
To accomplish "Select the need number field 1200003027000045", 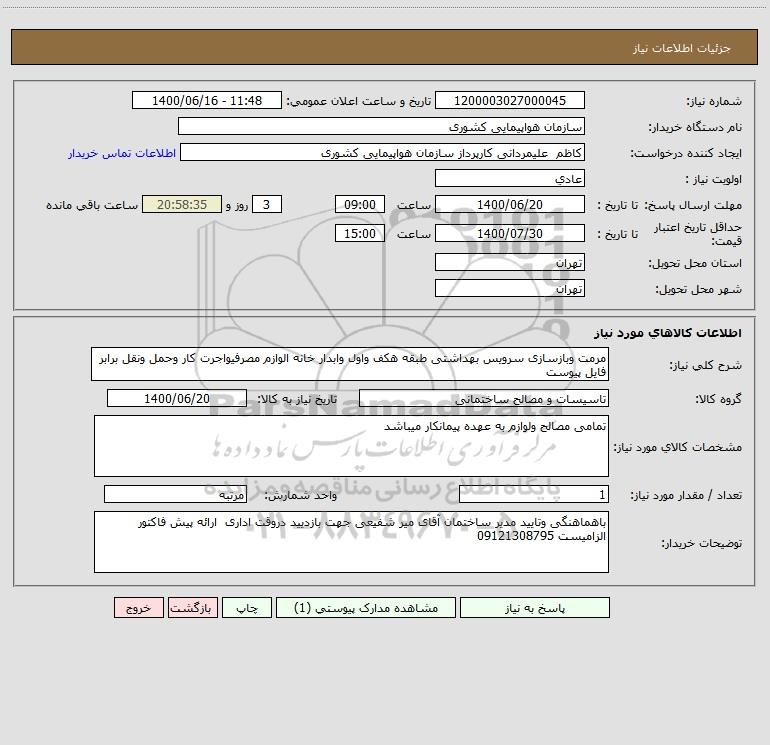I will [x=510, y=101].
